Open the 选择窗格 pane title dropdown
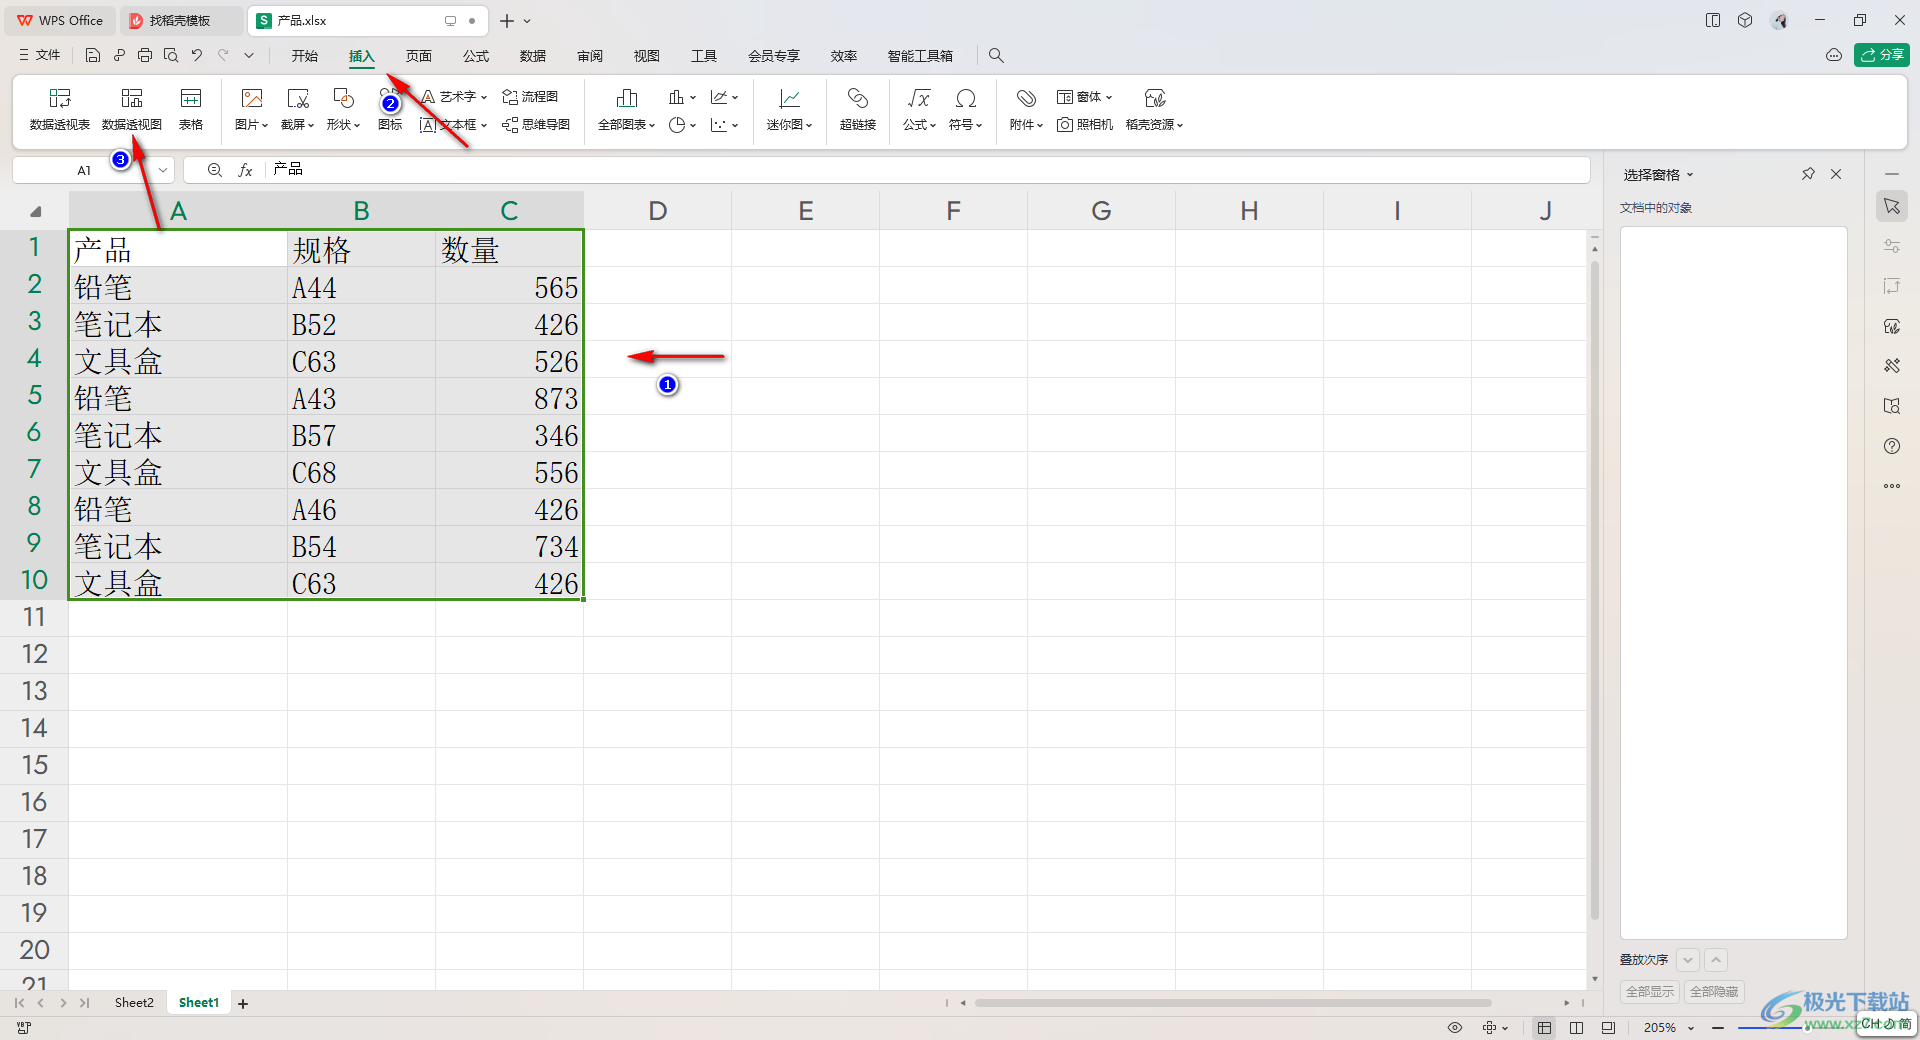This screenshot has height=1040, width=1920. (x=1690, y=175)
